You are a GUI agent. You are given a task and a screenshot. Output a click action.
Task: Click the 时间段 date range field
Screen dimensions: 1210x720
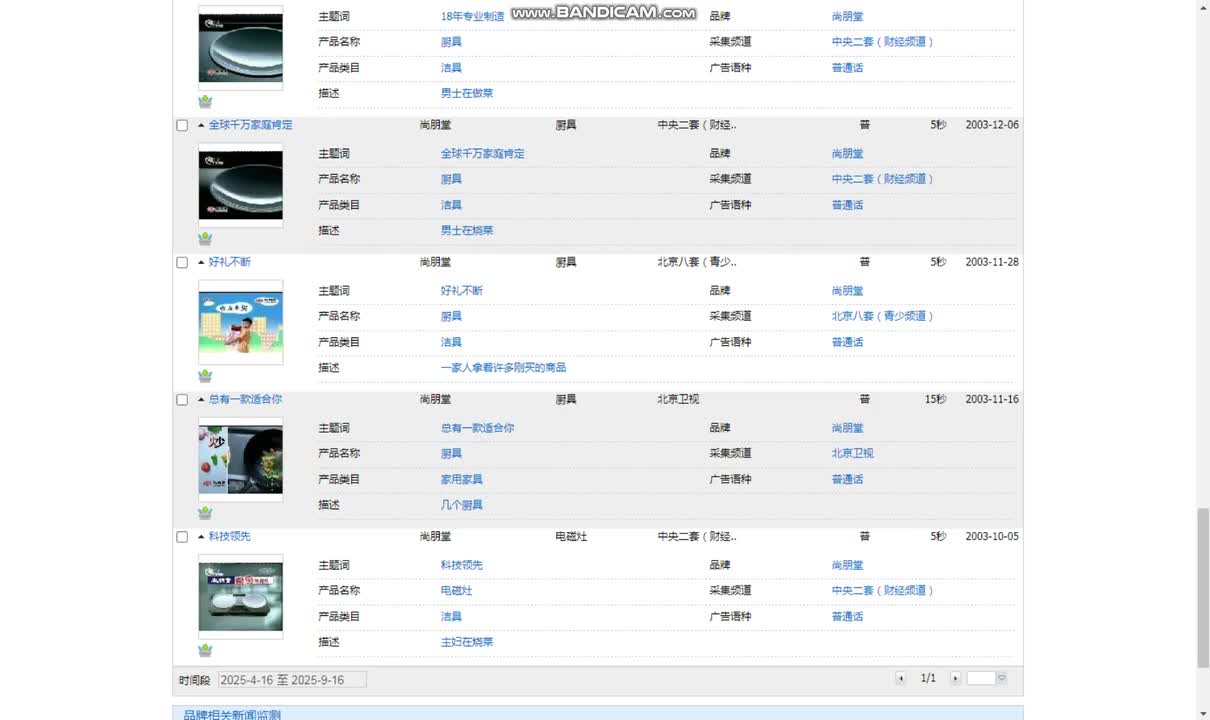pos(292,680)
